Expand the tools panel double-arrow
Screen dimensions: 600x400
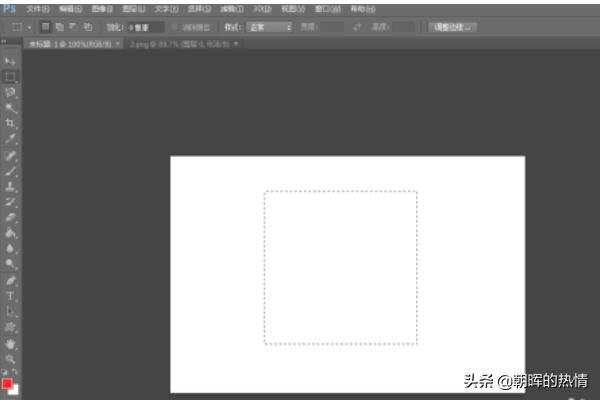click(x=3, y=42)
